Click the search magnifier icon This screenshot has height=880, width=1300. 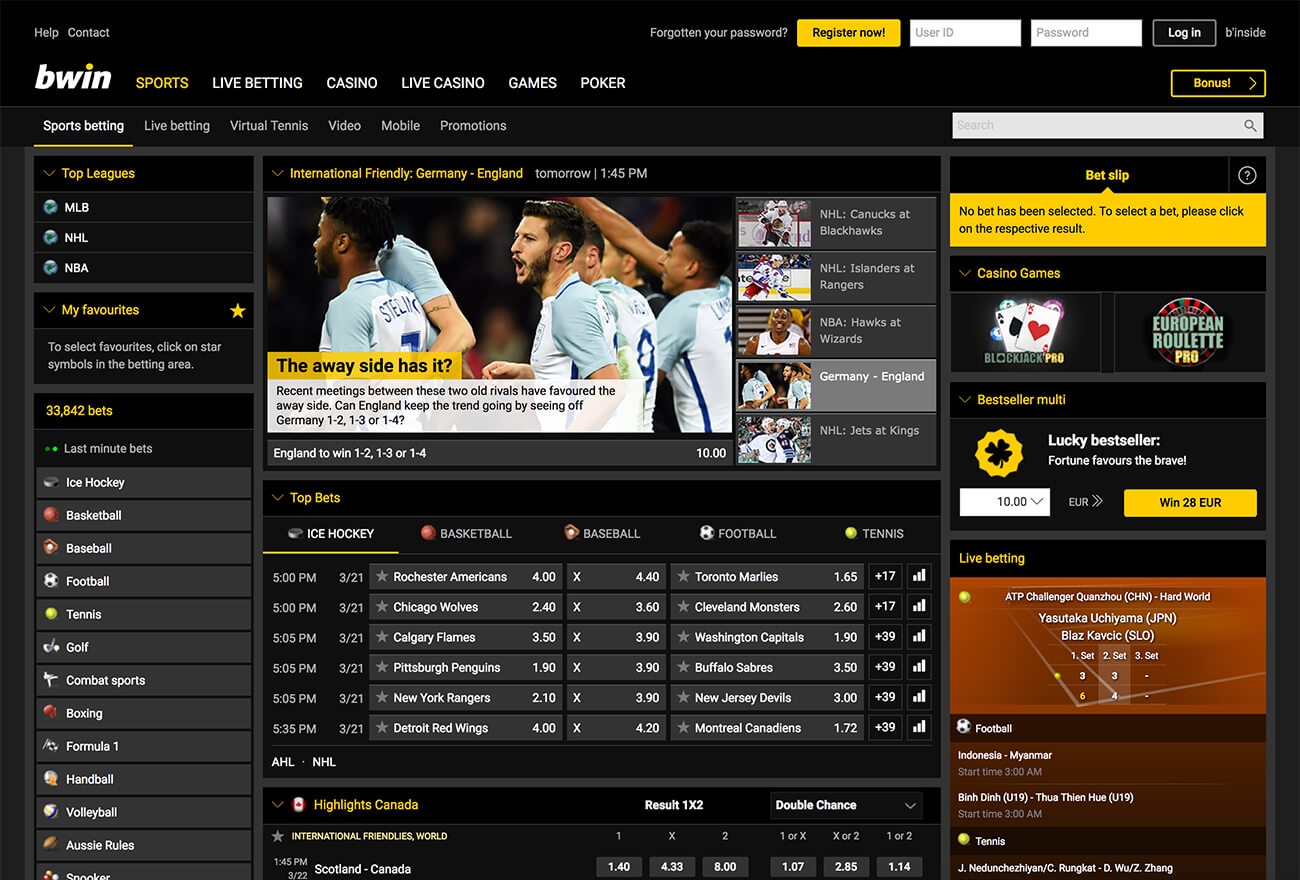[1249, 125]
